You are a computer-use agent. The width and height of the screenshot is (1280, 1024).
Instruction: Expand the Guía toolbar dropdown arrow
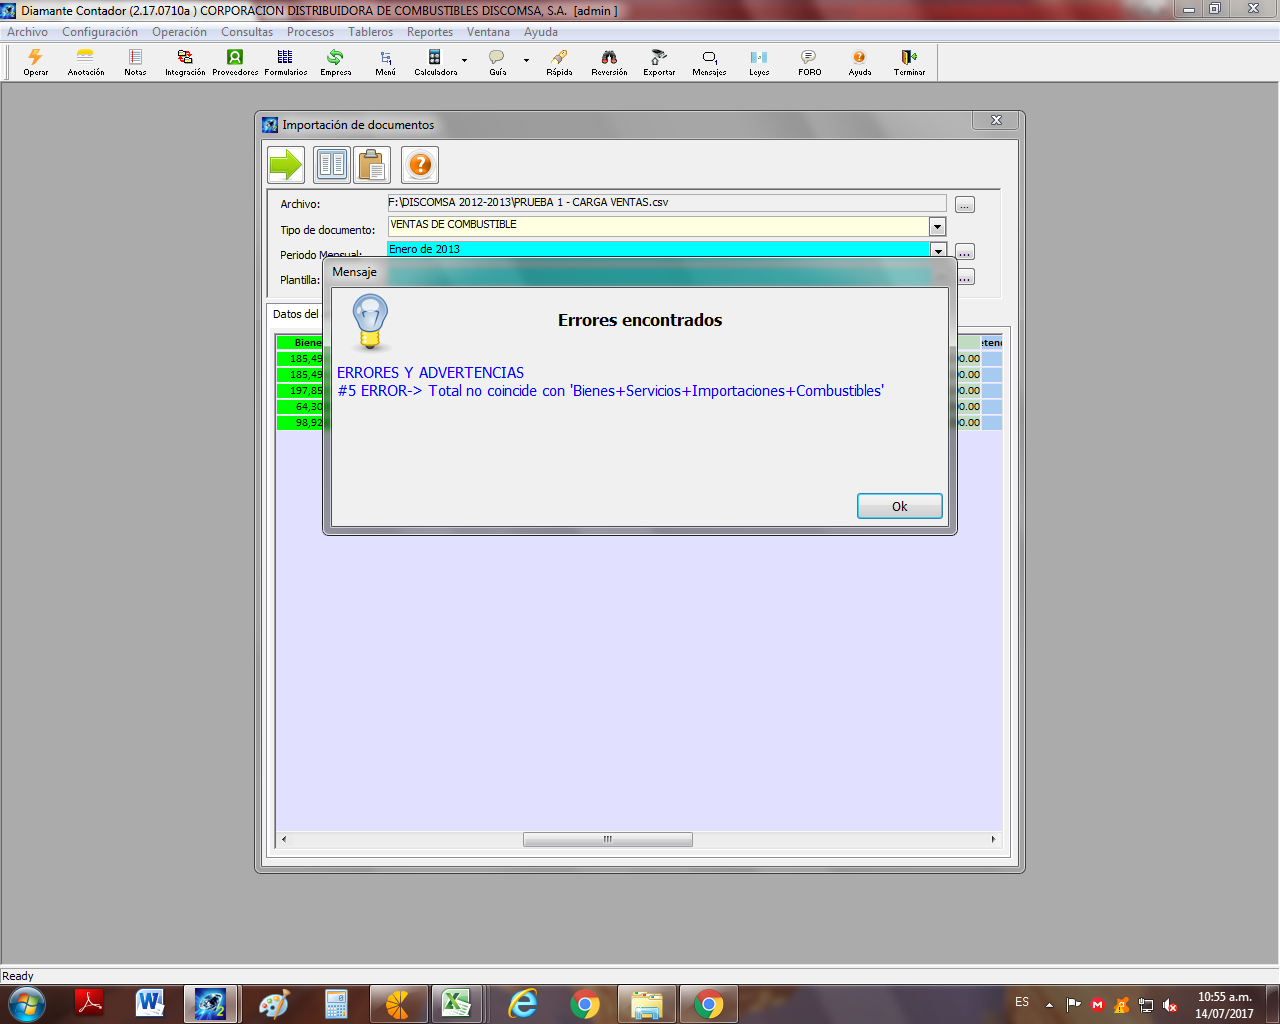526,61
